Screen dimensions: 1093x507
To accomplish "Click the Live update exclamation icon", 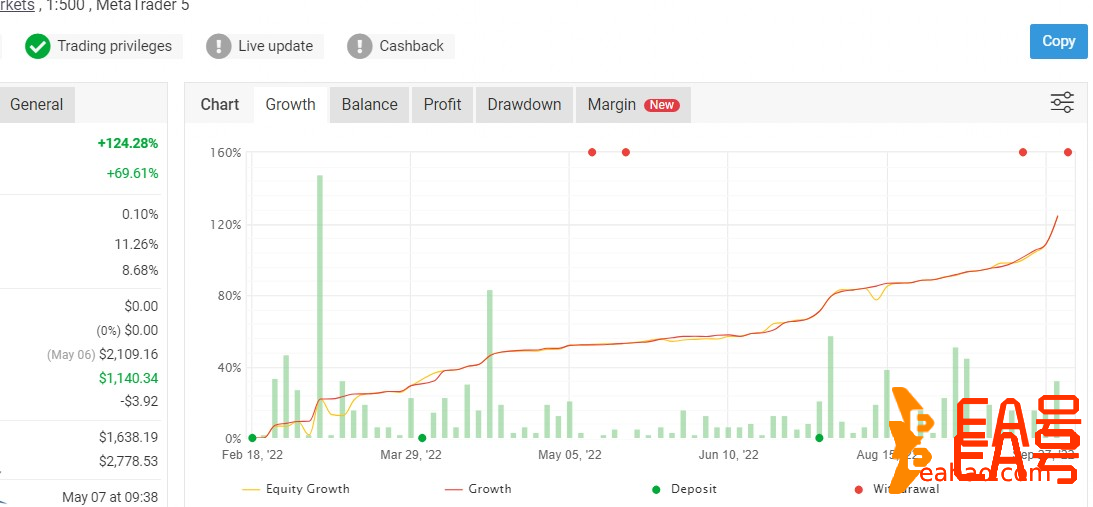I will pyautogui.click(x=218, y=46).
